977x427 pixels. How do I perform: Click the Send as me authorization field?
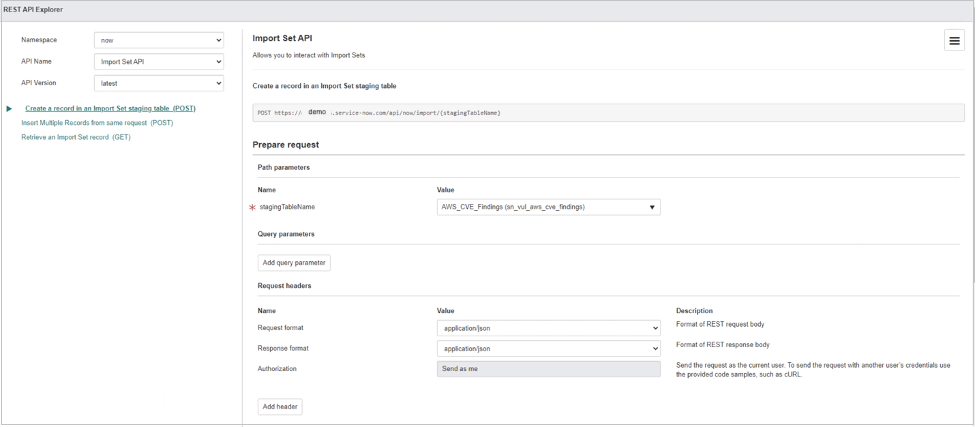click(548, 369)
